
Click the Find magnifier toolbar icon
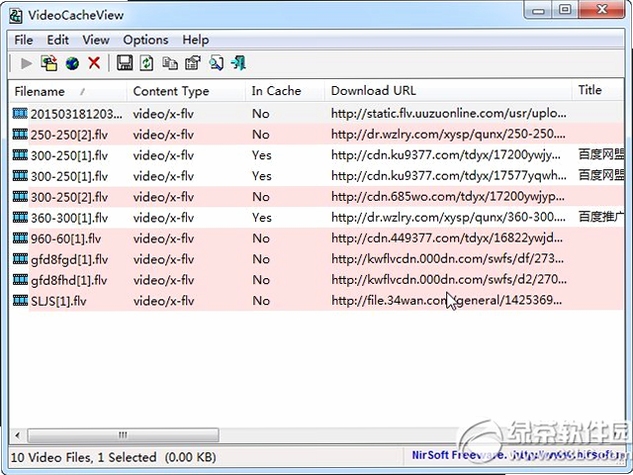point(216,63)
